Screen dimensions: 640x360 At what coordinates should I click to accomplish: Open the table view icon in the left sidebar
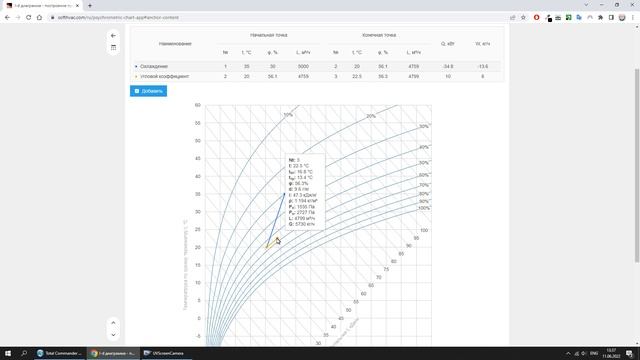pyautogui.click(x=113, y=48)
